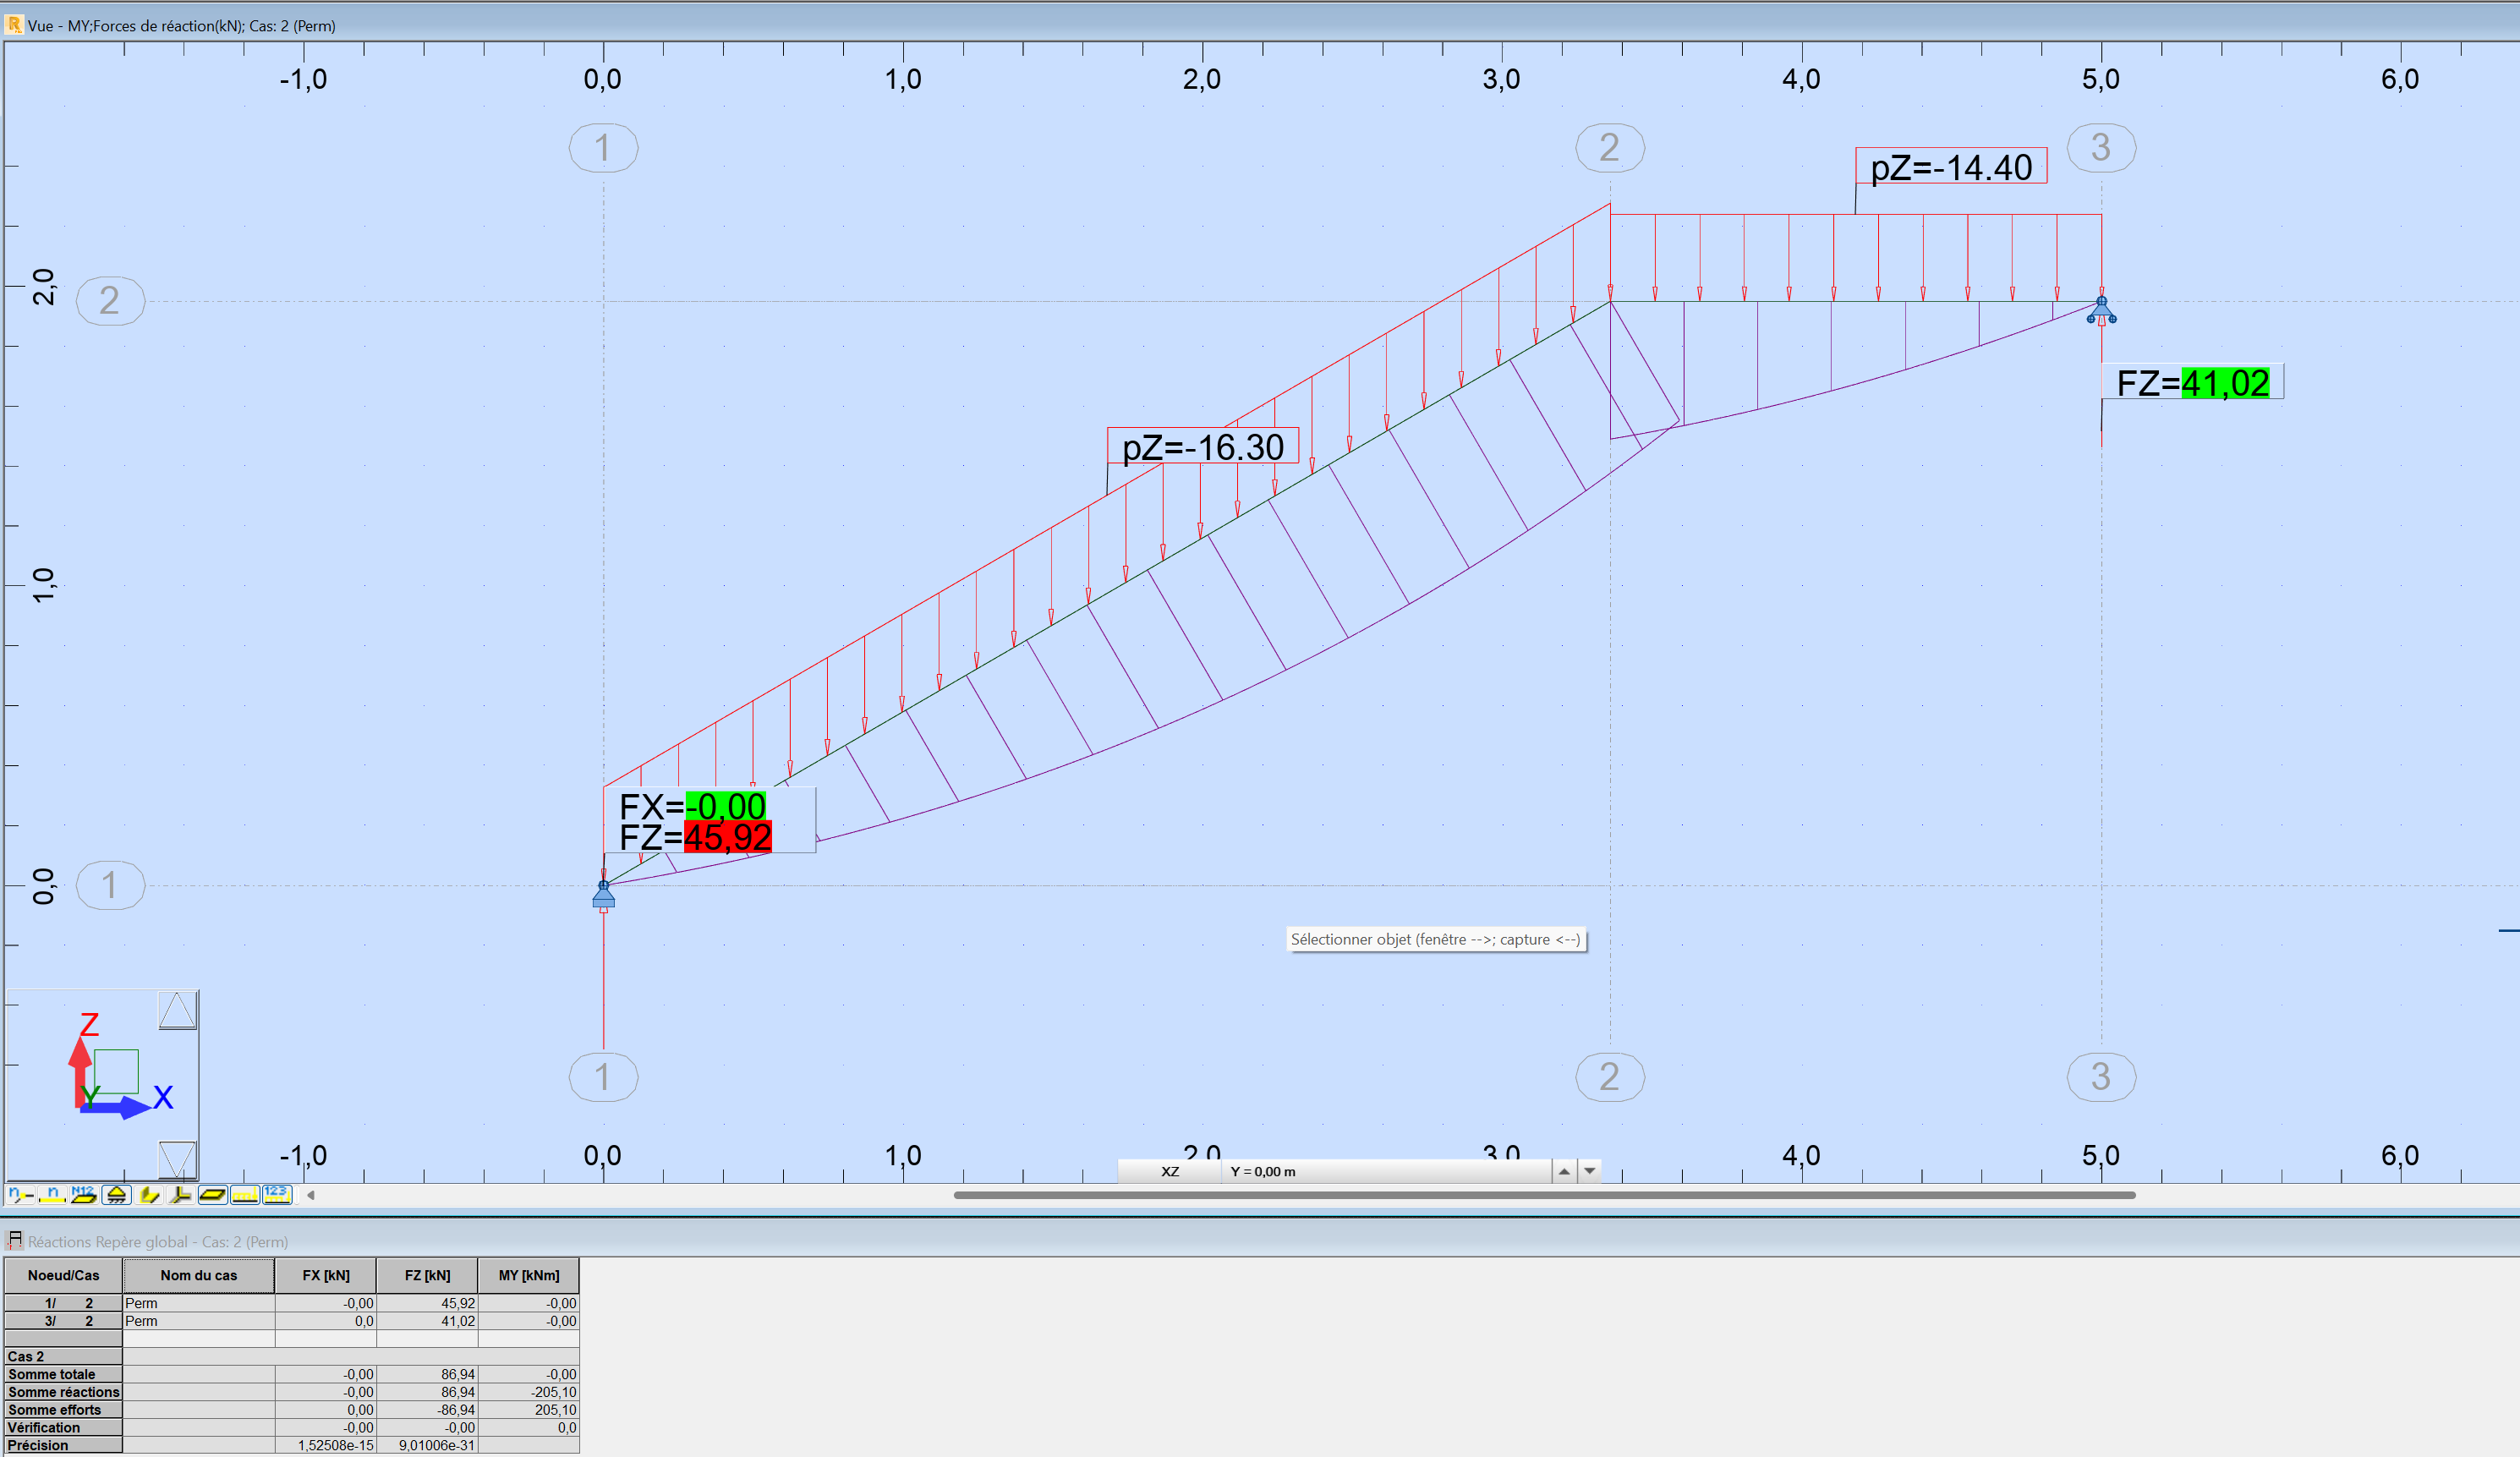Click the down triangle on view navigator

(177, 1159)
